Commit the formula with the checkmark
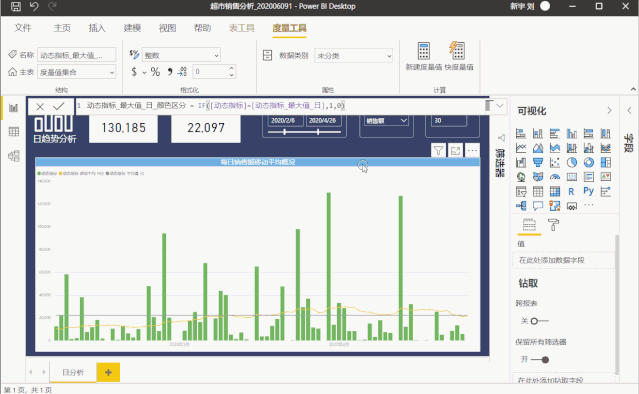Screen dimensions: 639x394 tap(59, 106)
